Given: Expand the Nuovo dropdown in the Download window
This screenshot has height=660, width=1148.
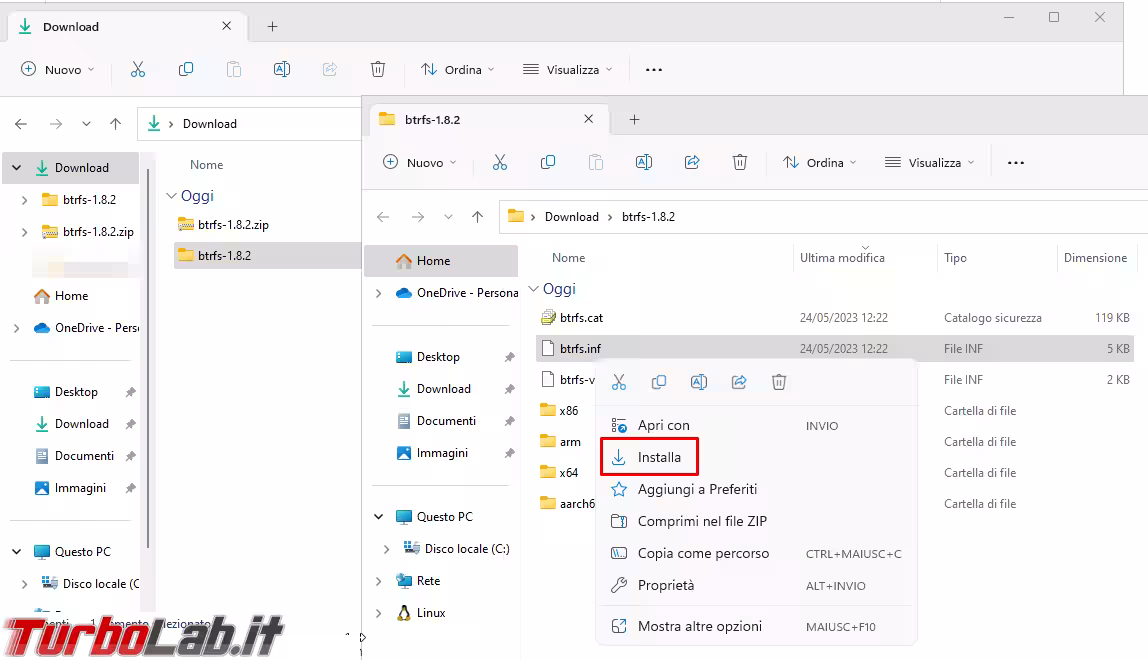Looking at the screenshot, I should click(x=57, y=70).
